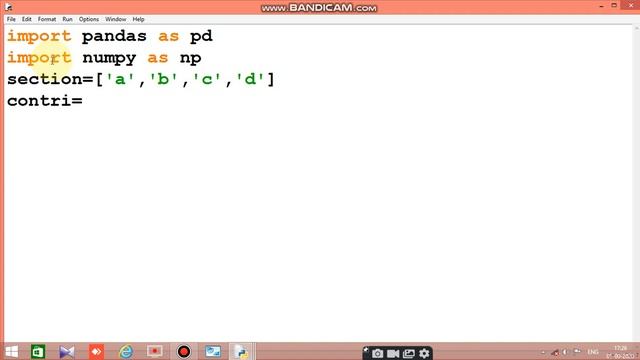Click the volume icon in system tray
This screenshot has height=360, width=640.
pos(565,352)
